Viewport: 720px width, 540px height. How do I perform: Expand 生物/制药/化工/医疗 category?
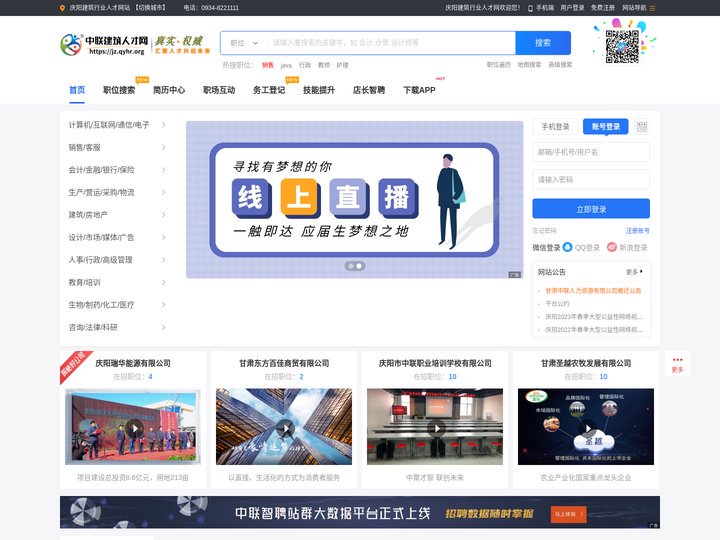163,305
